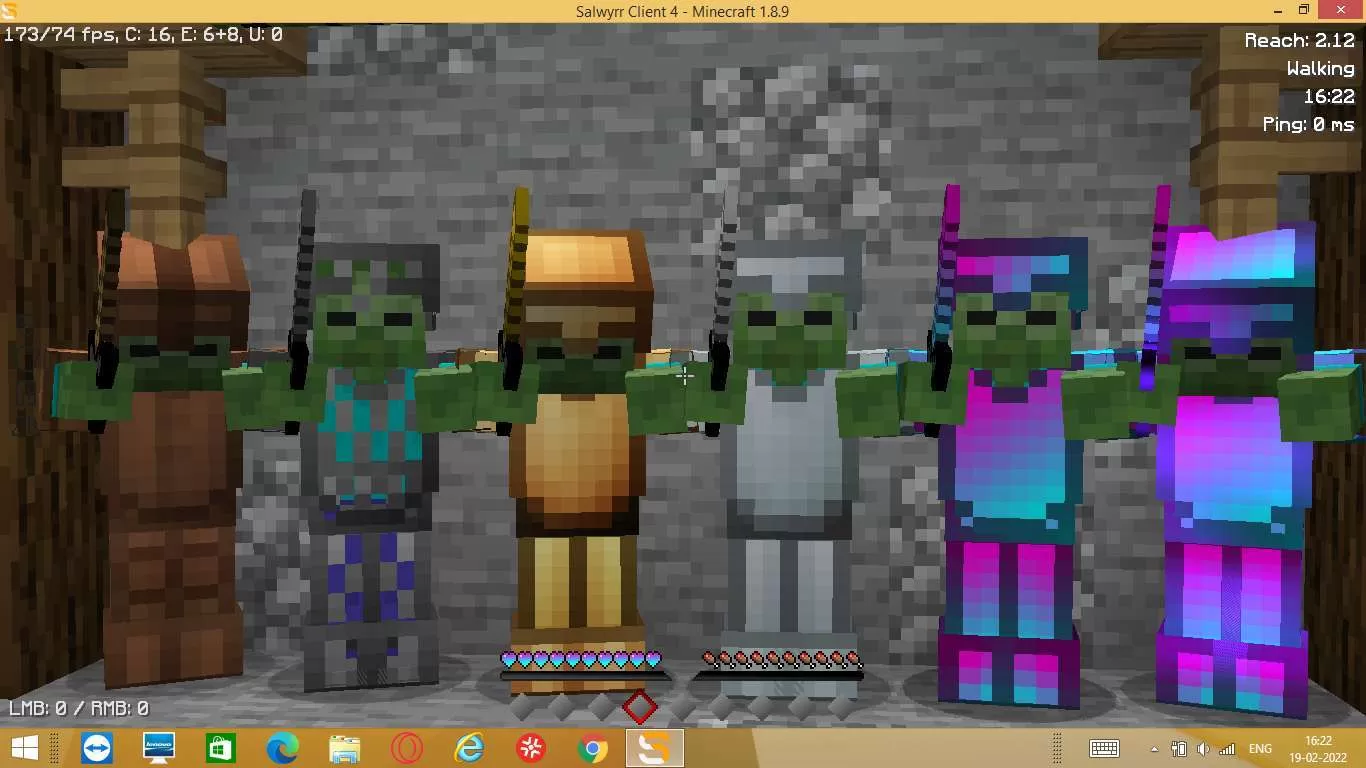Open the Lenovo taskbar app
Viewport: 1366px width, 768px height.
click(x=159, y=748)
